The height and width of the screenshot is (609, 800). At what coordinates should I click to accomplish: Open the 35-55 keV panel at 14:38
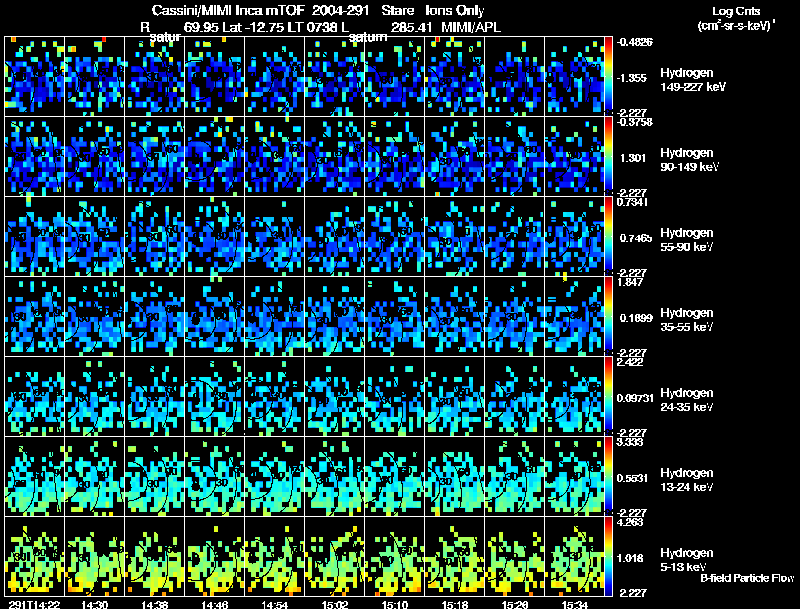154,316
